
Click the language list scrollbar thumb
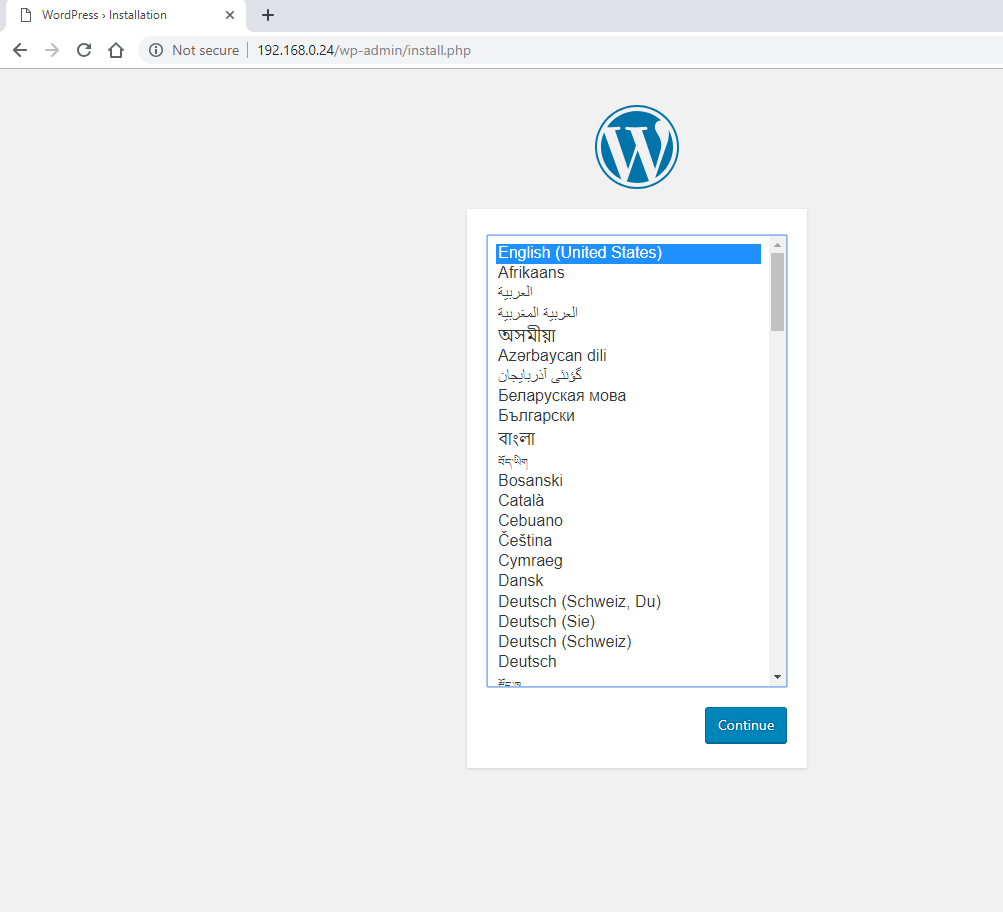pyautogui.click(x=777, y=292)
